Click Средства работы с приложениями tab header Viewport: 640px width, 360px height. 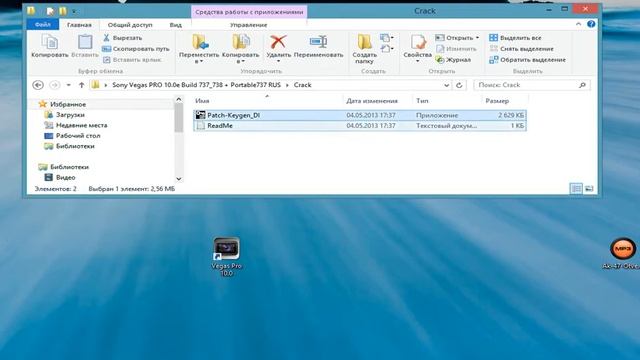249,12
